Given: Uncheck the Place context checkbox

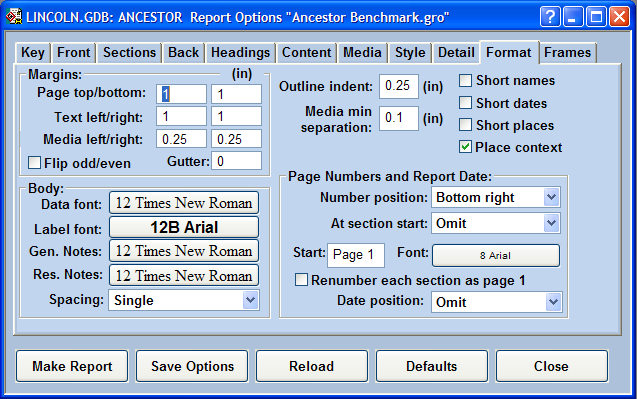Looking at the screenshot, I should point(465,147).
